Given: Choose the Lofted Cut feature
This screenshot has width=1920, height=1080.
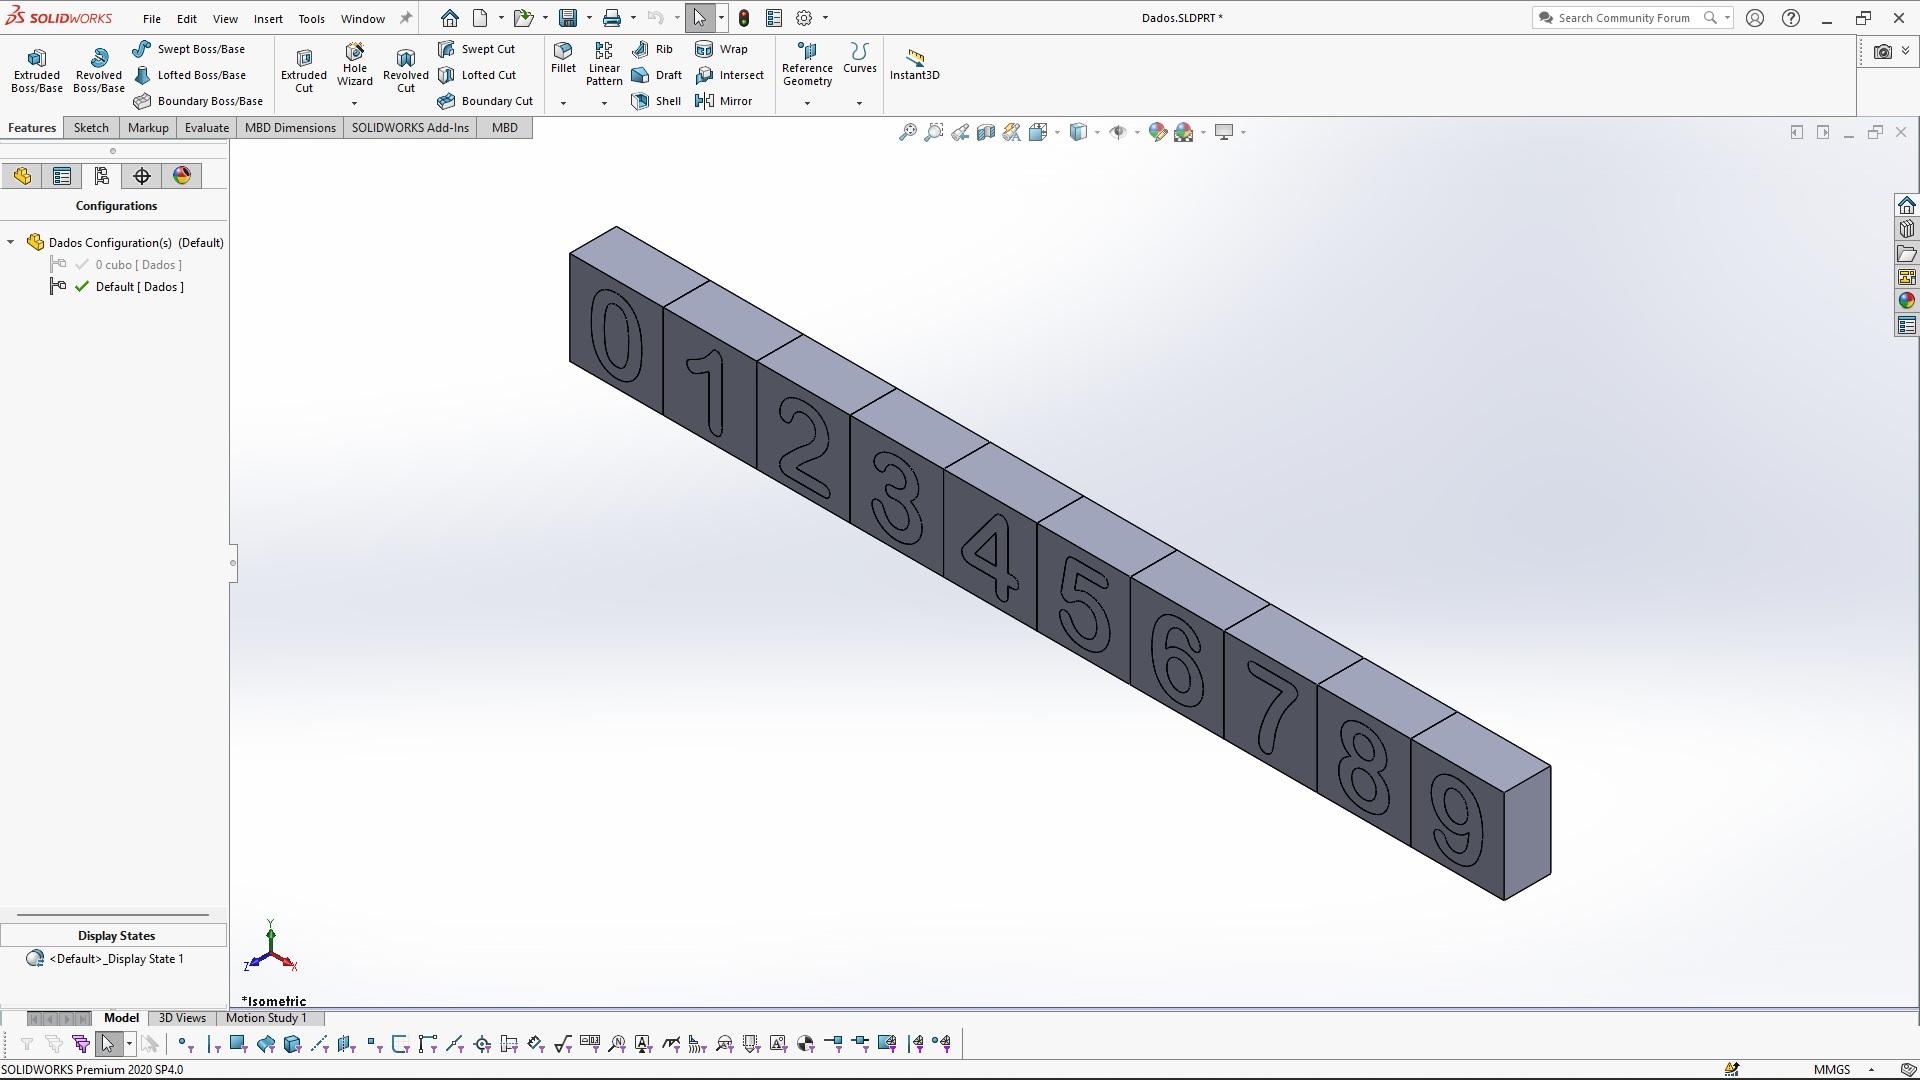Looking at the screenshot, I should pos(477,75).
